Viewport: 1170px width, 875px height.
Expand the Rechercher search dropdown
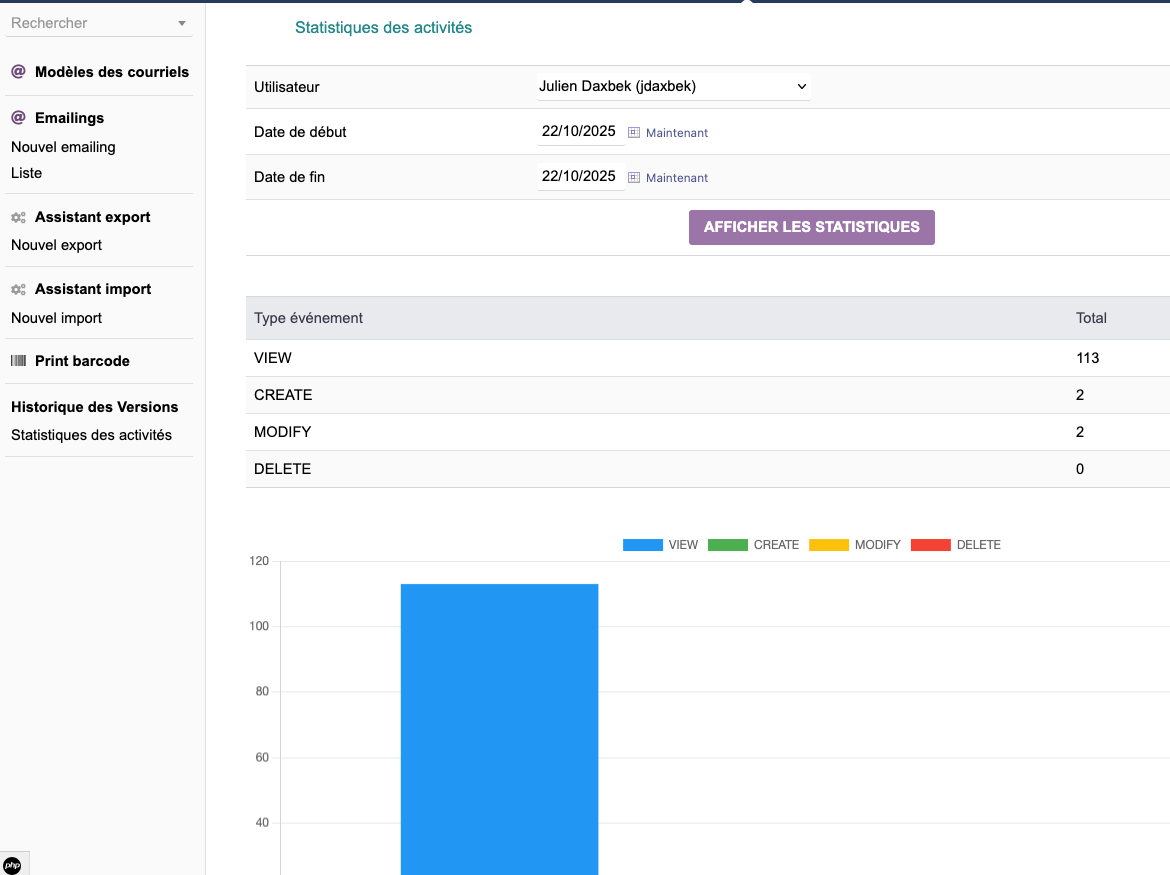pos(181,23)
